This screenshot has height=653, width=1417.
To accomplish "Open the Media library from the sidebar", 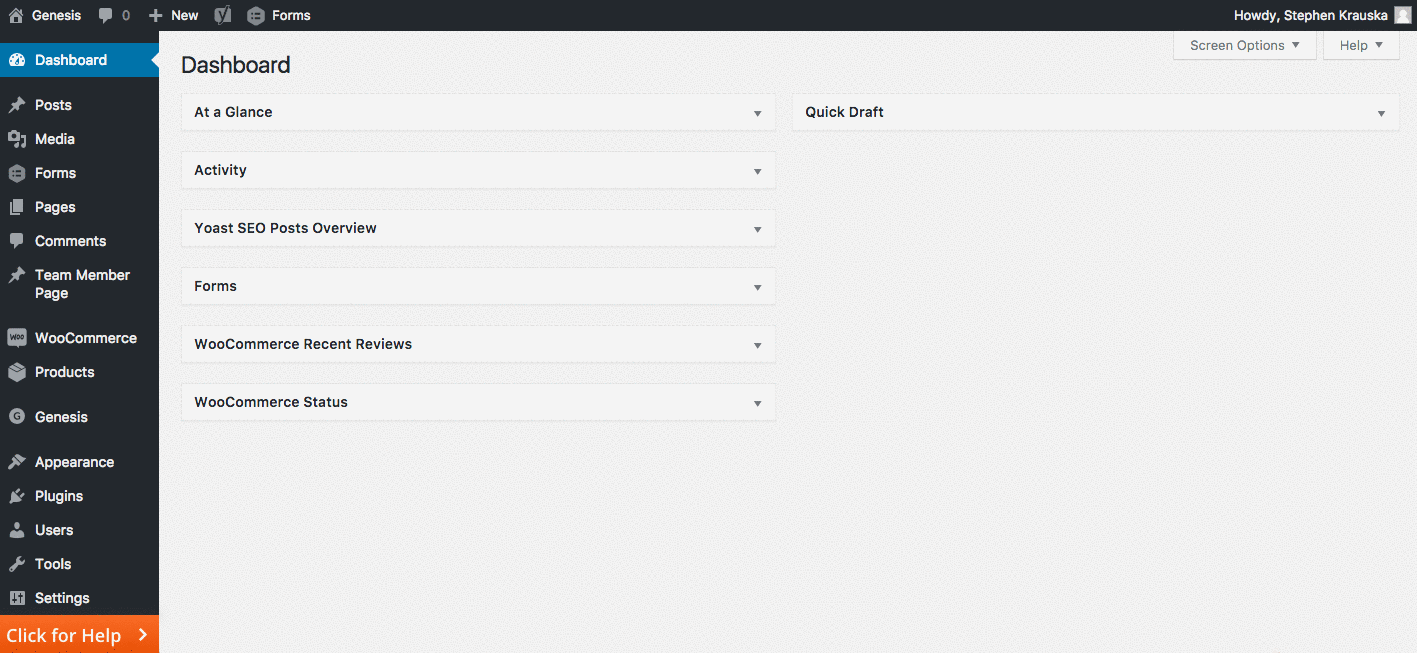I will coord(18,139).
